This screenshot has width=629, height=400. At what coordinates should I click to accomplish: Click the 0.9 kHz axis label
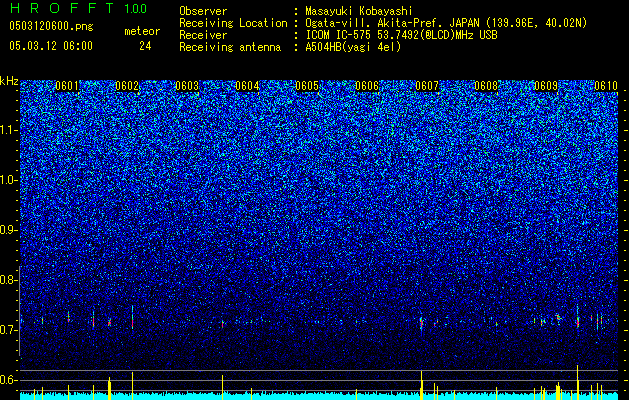pos(8,230)
